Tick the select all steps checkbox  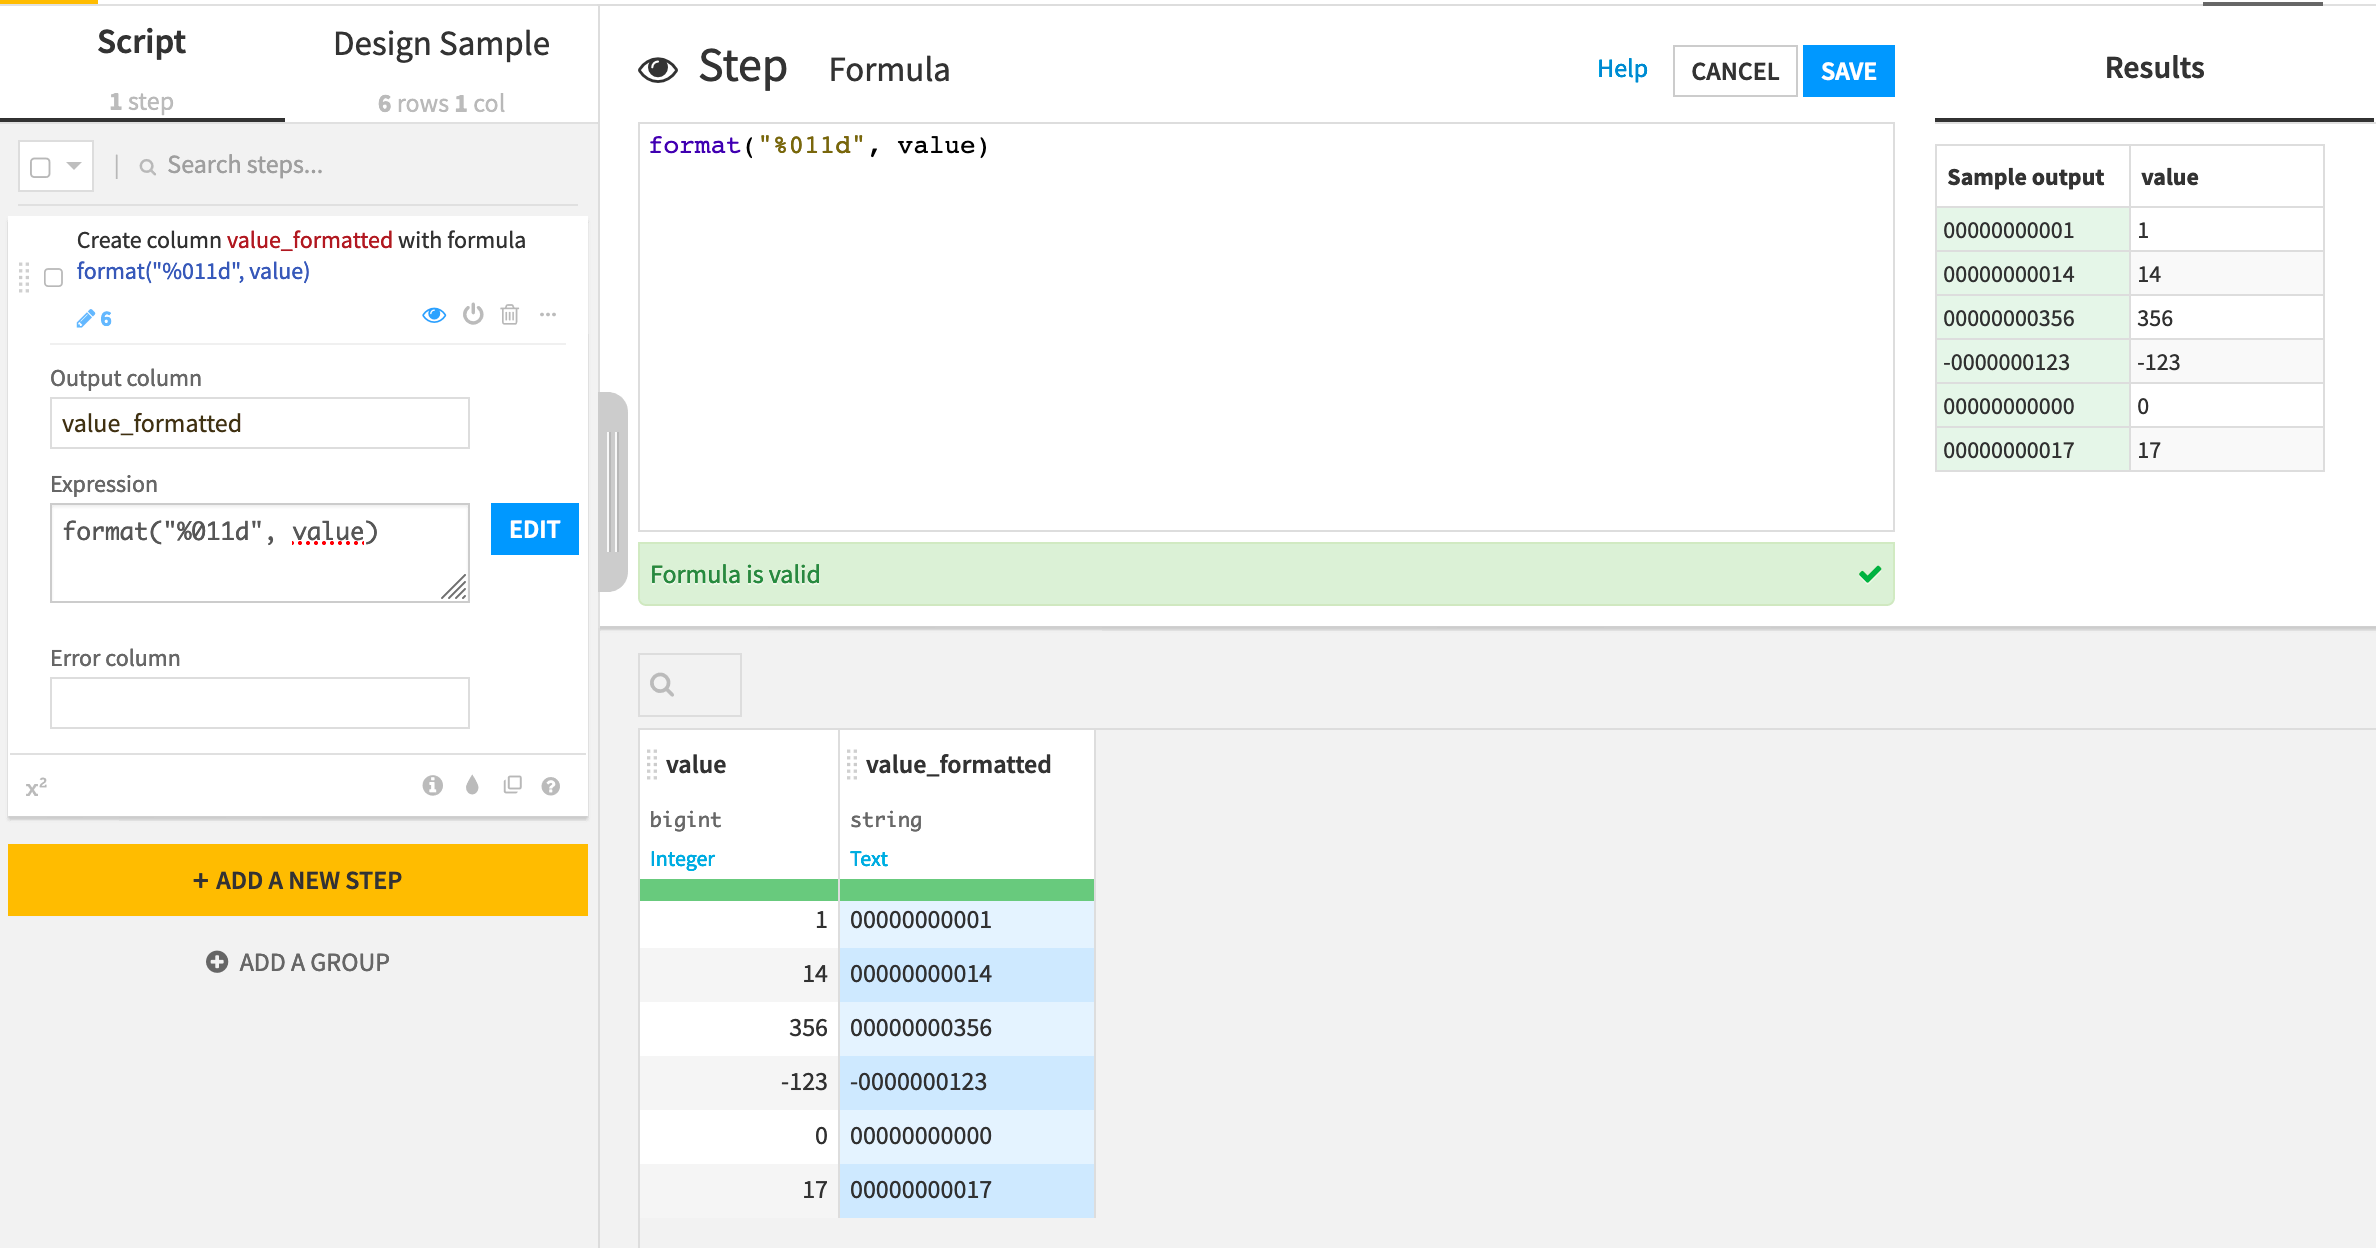point(41,166)
